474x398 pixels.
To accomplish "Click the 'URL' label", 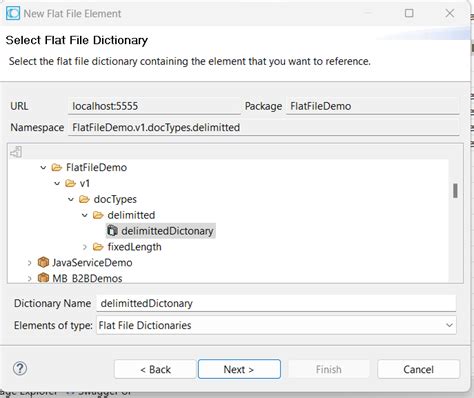I will (19, 106).
